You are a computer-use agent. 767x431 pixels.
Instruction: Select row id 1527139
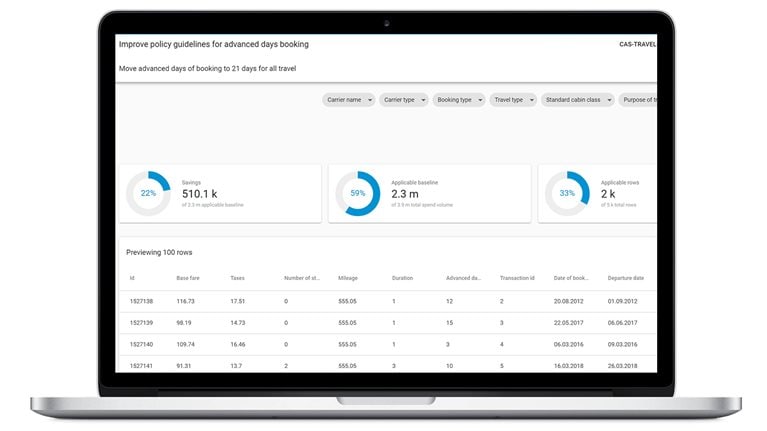click(141, 323)
